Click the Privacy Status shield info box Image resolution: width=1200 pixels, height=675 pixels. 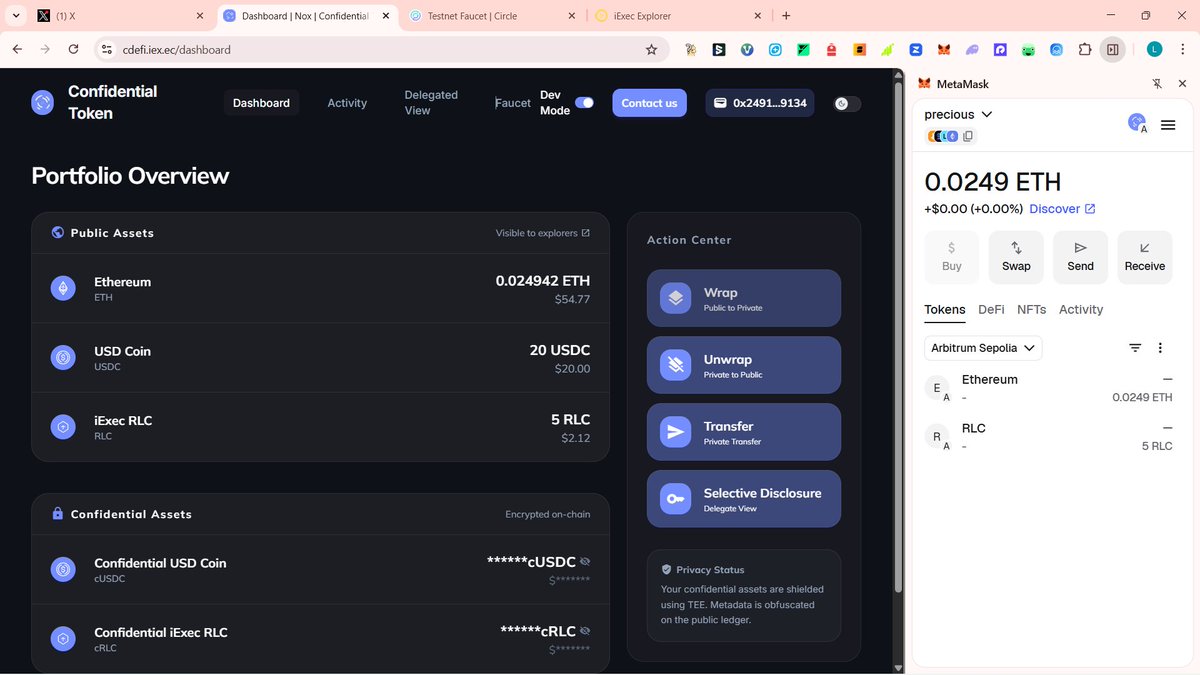pyautogui.click(x=744, y=595)
